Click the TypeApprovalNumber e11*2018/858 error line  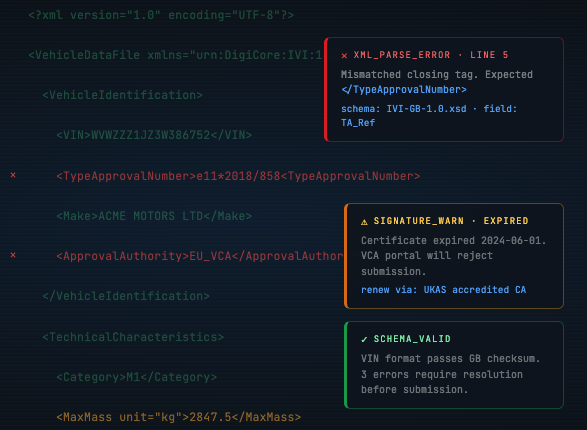(238, 176)
